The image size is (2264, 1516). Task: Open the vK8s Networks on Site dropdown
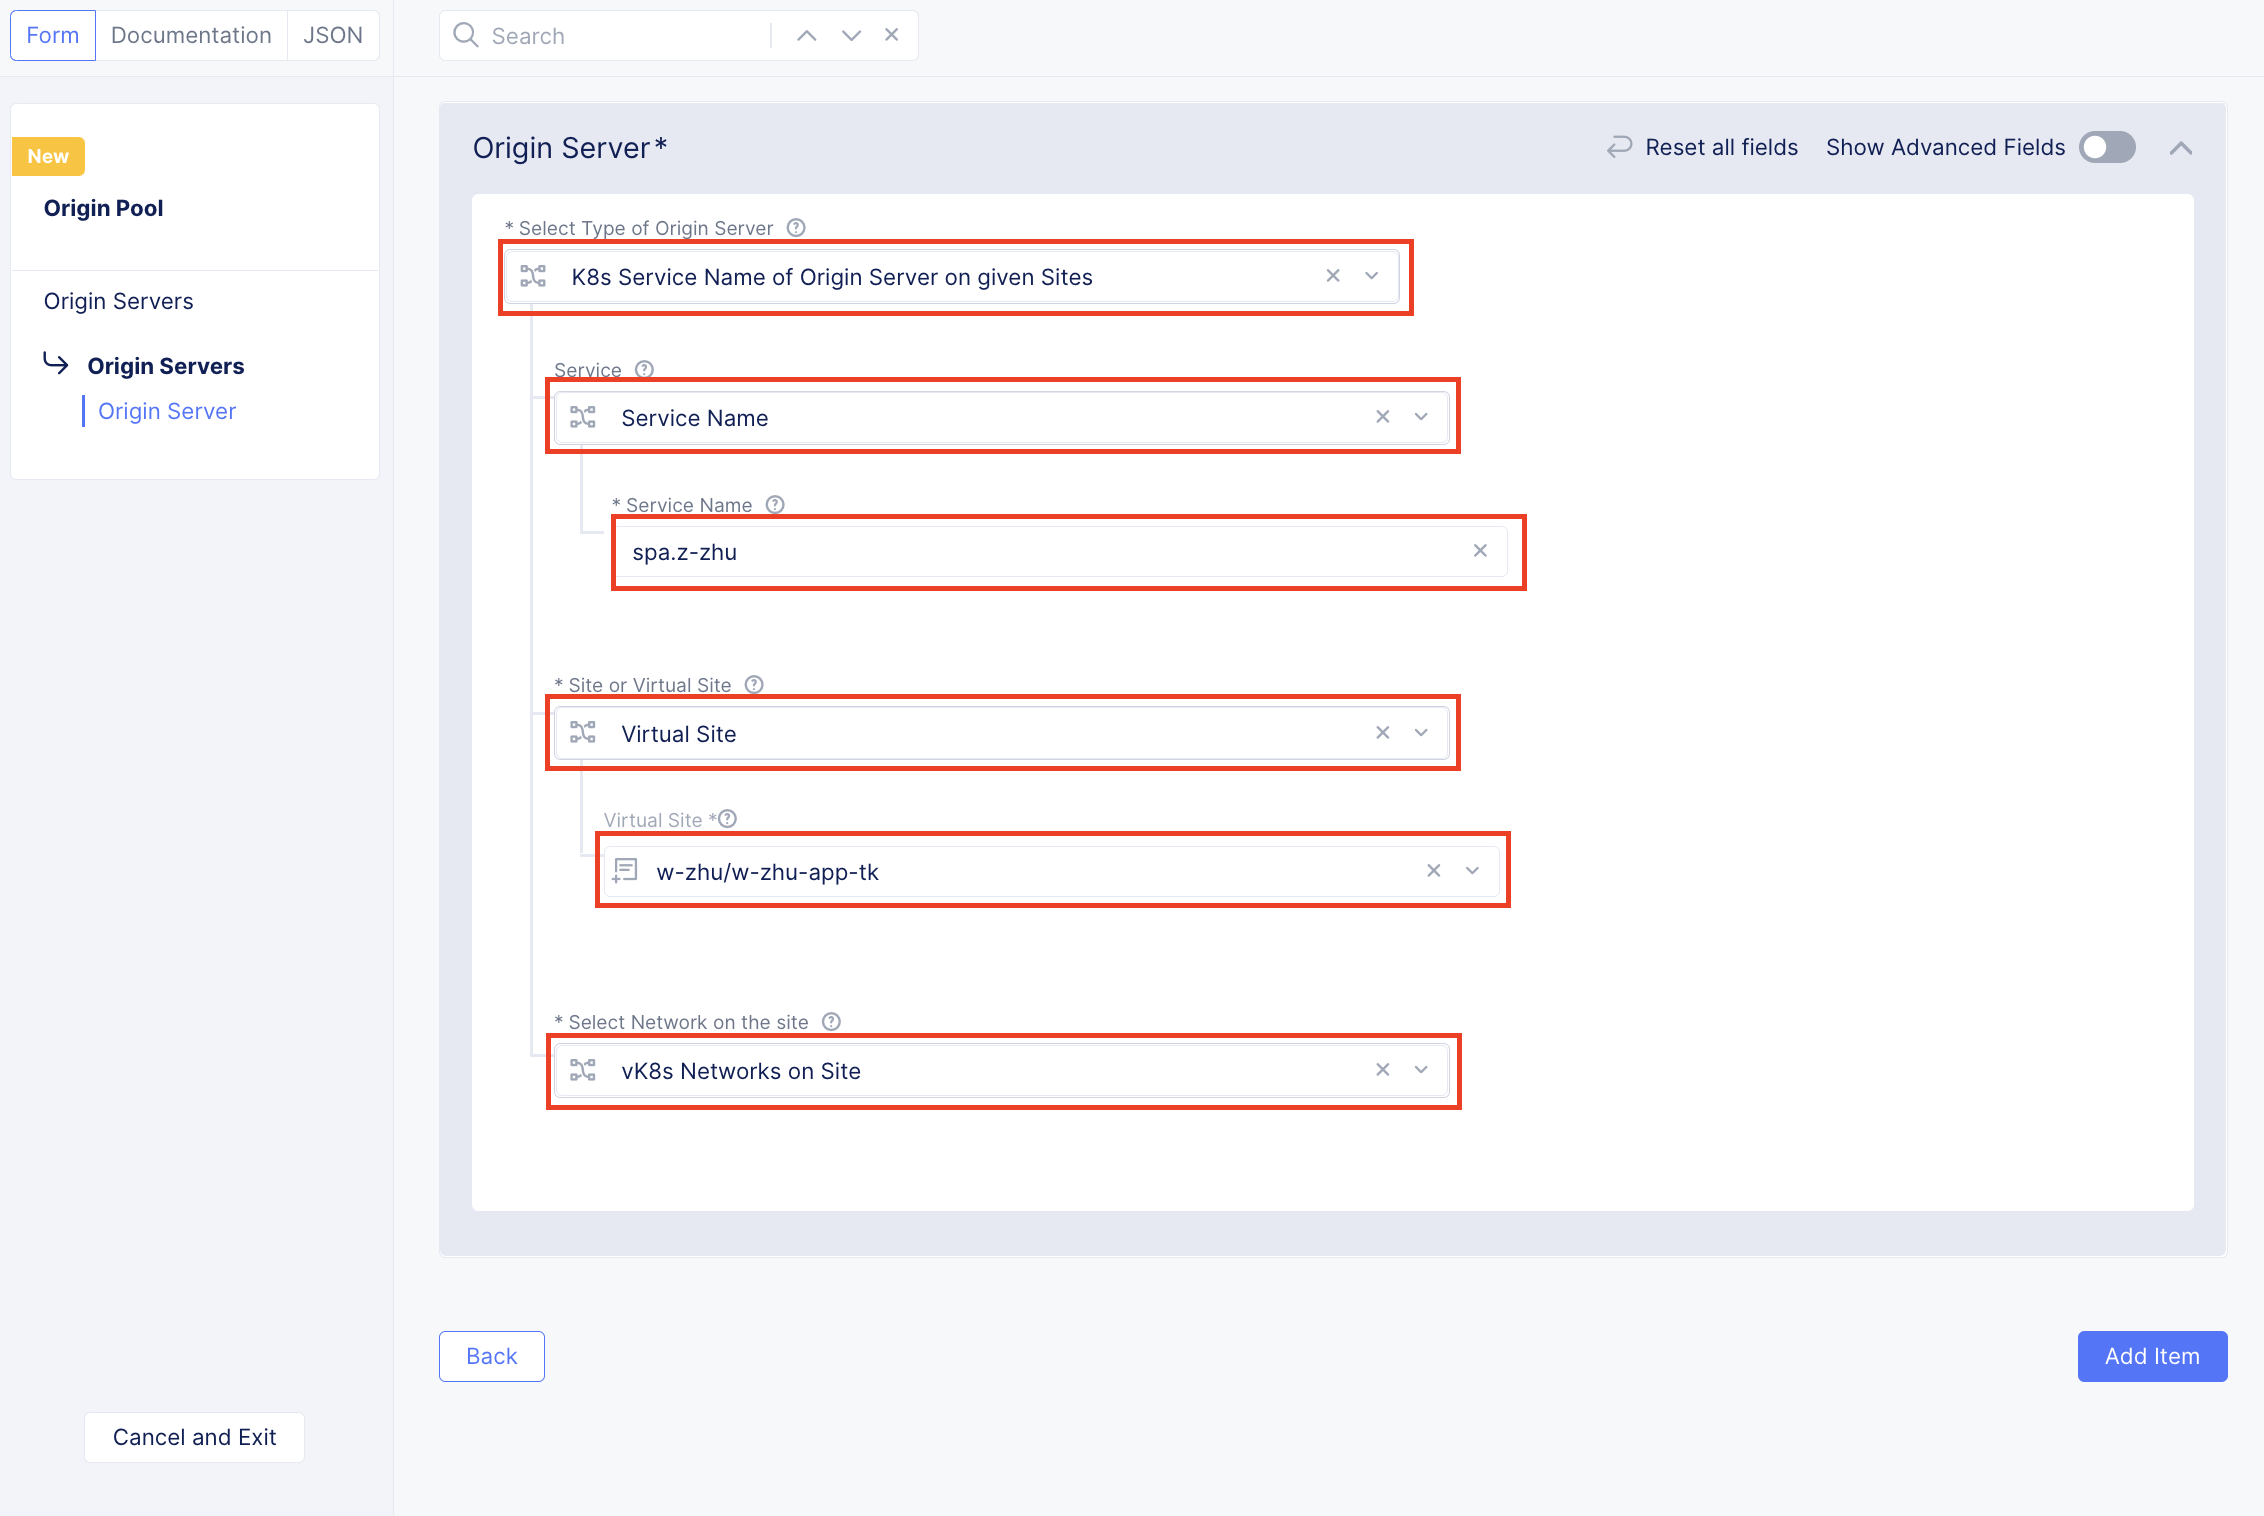point(1421,1070)
